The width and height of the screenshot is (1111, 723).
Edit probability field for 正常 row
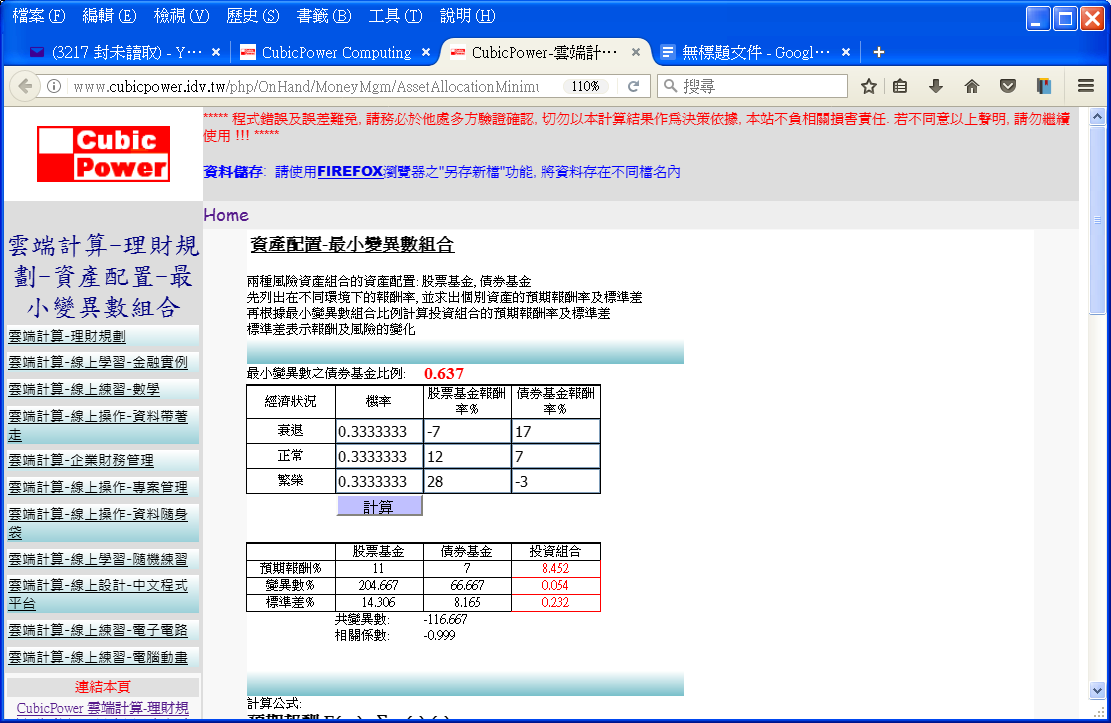point(378,456)
